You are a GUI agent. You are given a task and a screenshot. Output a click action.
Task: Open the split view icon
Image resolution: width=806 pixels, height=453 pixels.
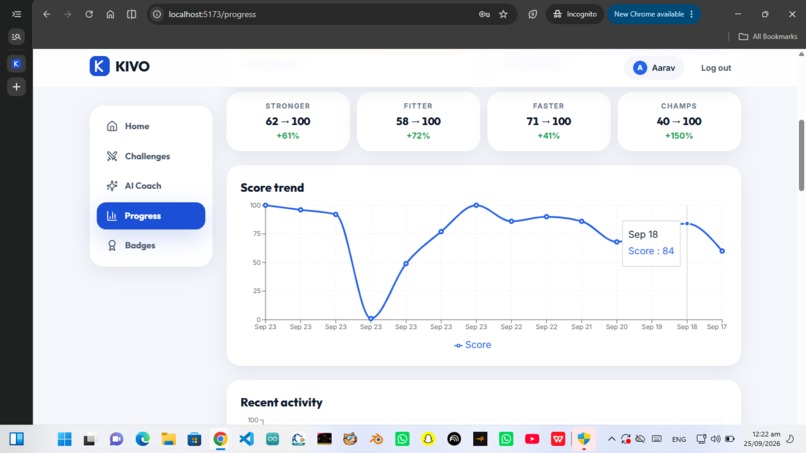[x=132, y=14]
